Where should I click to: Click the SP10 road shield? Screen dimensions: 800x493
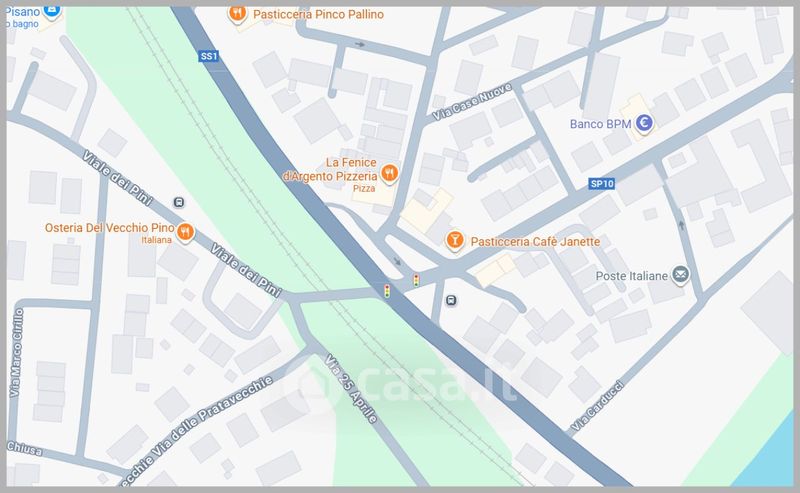point(602,184)
